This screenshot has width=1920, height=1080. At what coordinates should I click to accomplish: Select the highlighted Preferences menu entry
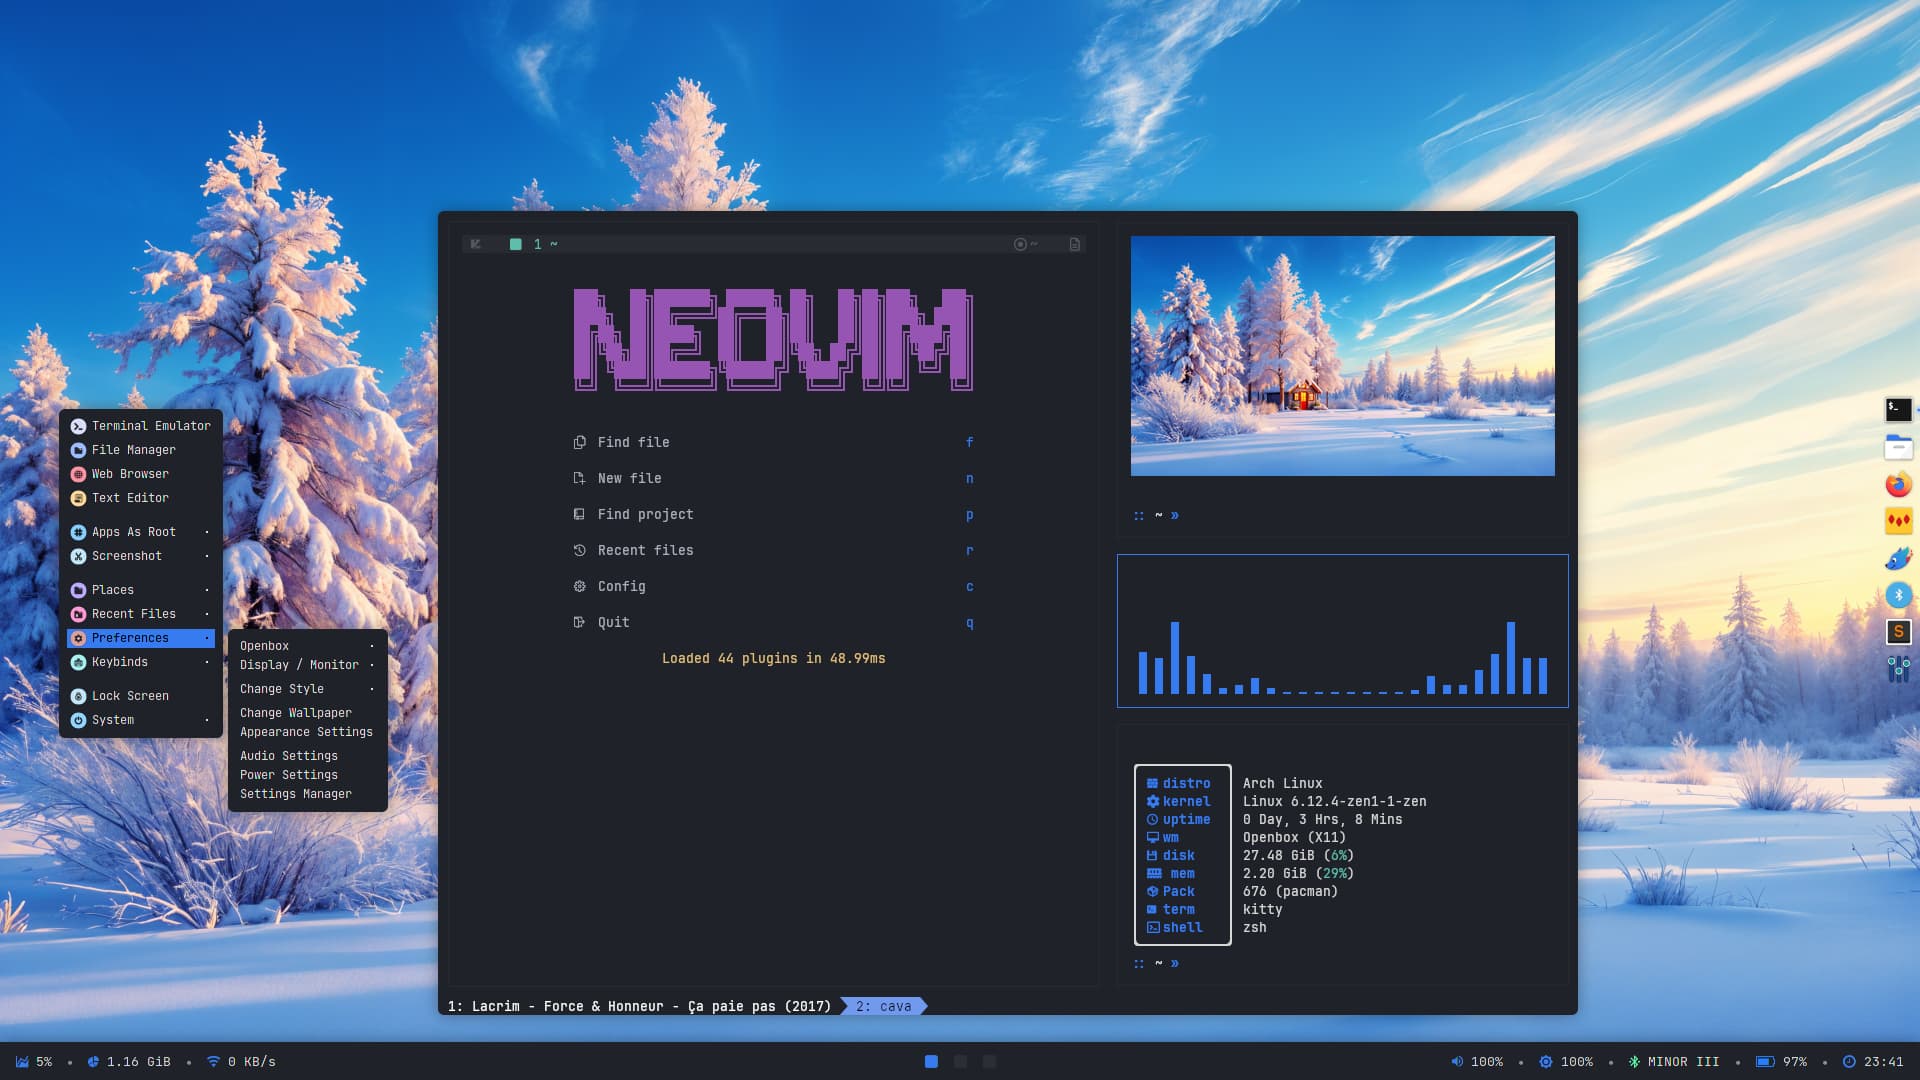point(141,638)
